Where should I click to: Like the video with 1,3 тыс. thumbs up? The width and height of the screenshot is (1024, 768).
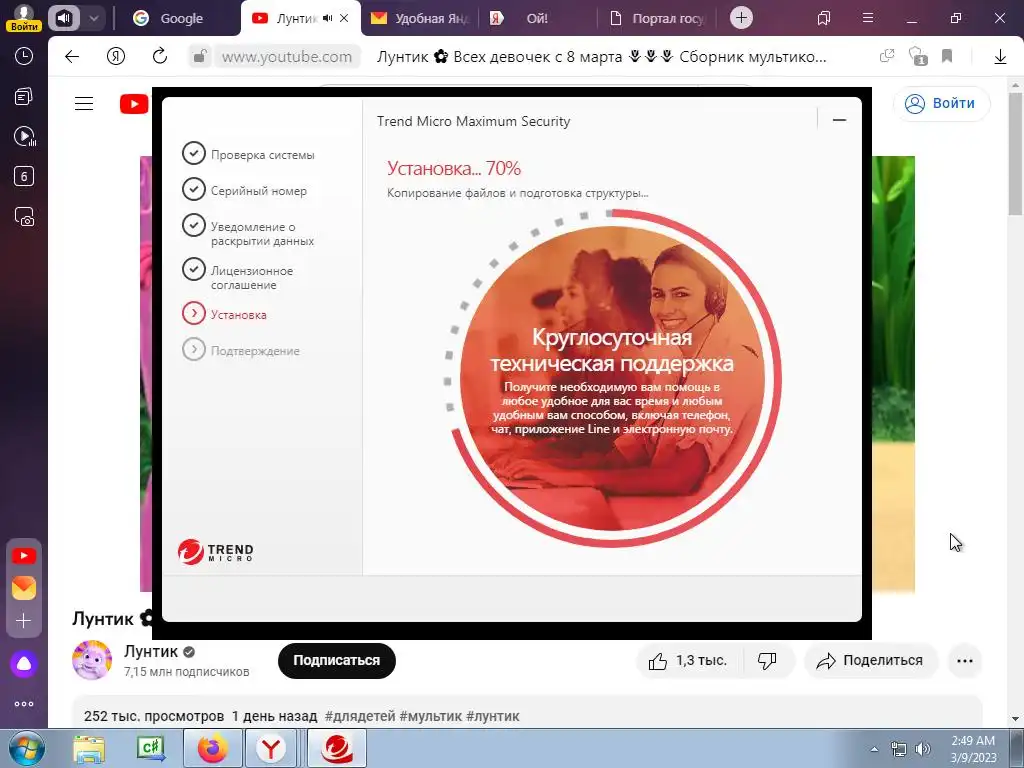(x=688, y=661)
